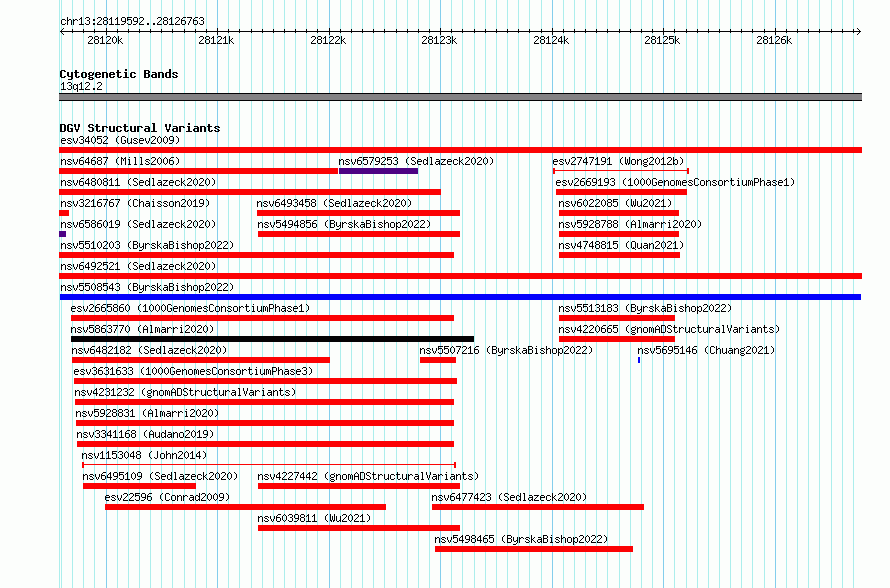Click the 13q12.2 cytogenetic band bar

[460, 97]
